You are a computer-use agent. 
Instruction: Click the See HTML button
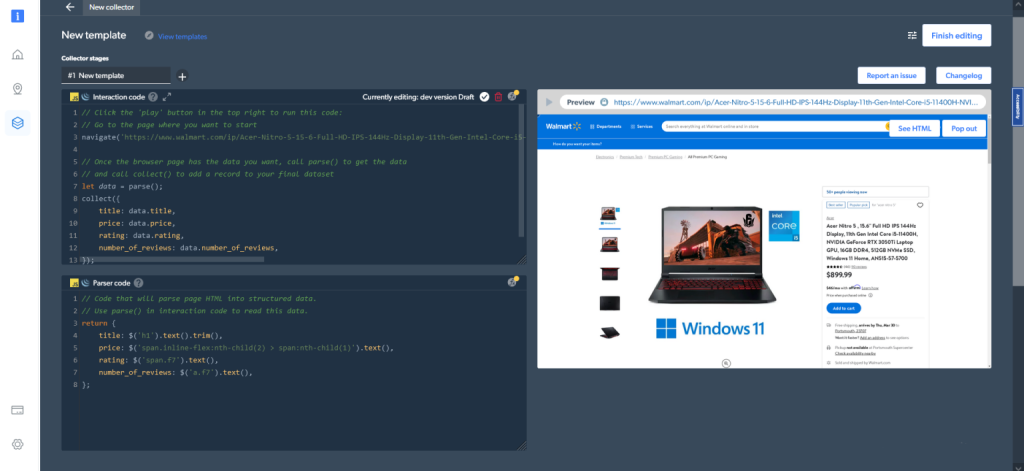pos(914,128)
